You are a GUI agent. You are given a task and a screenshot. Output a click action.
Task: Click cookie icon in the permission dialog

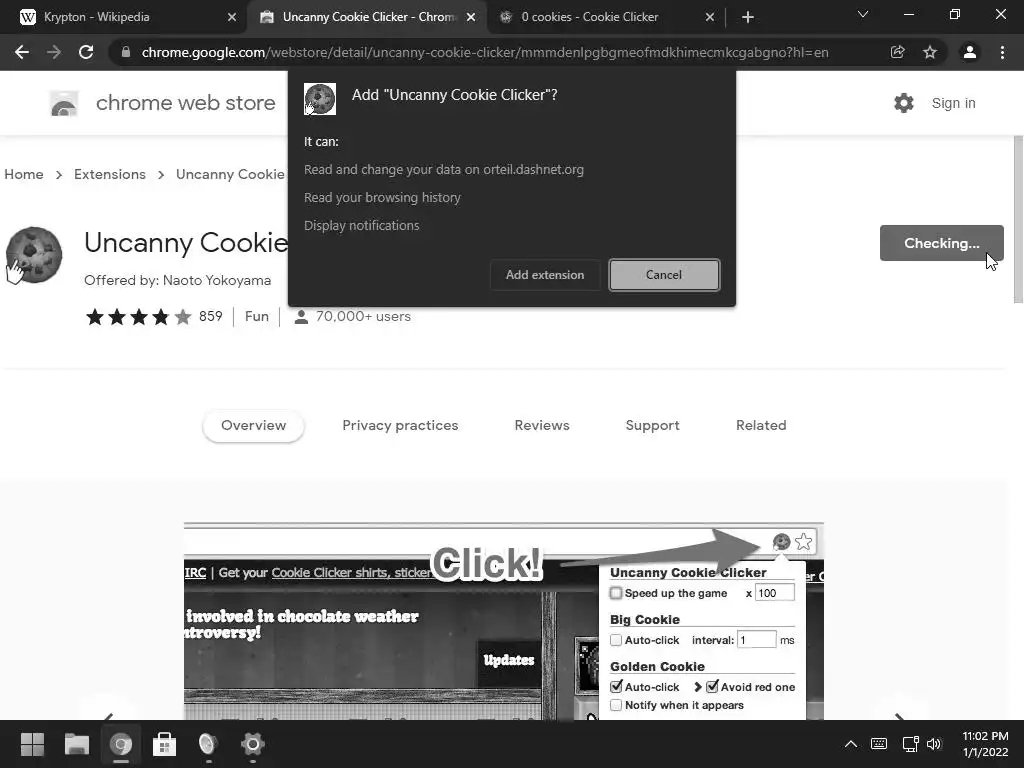coord(320,99)
